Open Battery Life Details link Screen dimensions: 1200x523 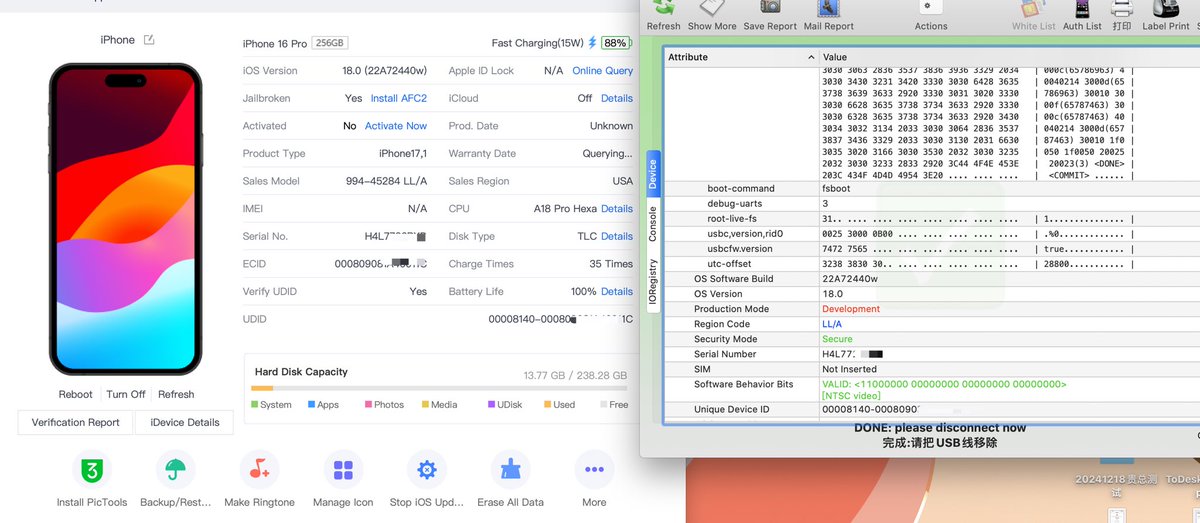click(x=617, y=291)
